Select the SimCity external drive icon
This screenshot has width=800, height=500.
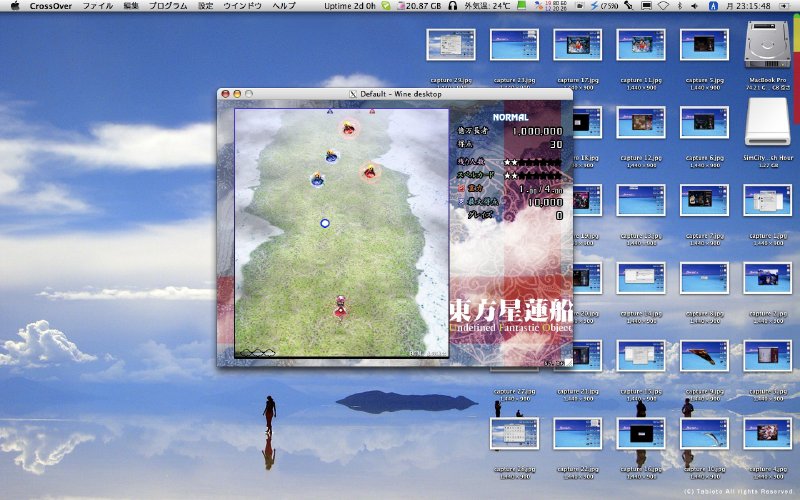coord(767,122)
